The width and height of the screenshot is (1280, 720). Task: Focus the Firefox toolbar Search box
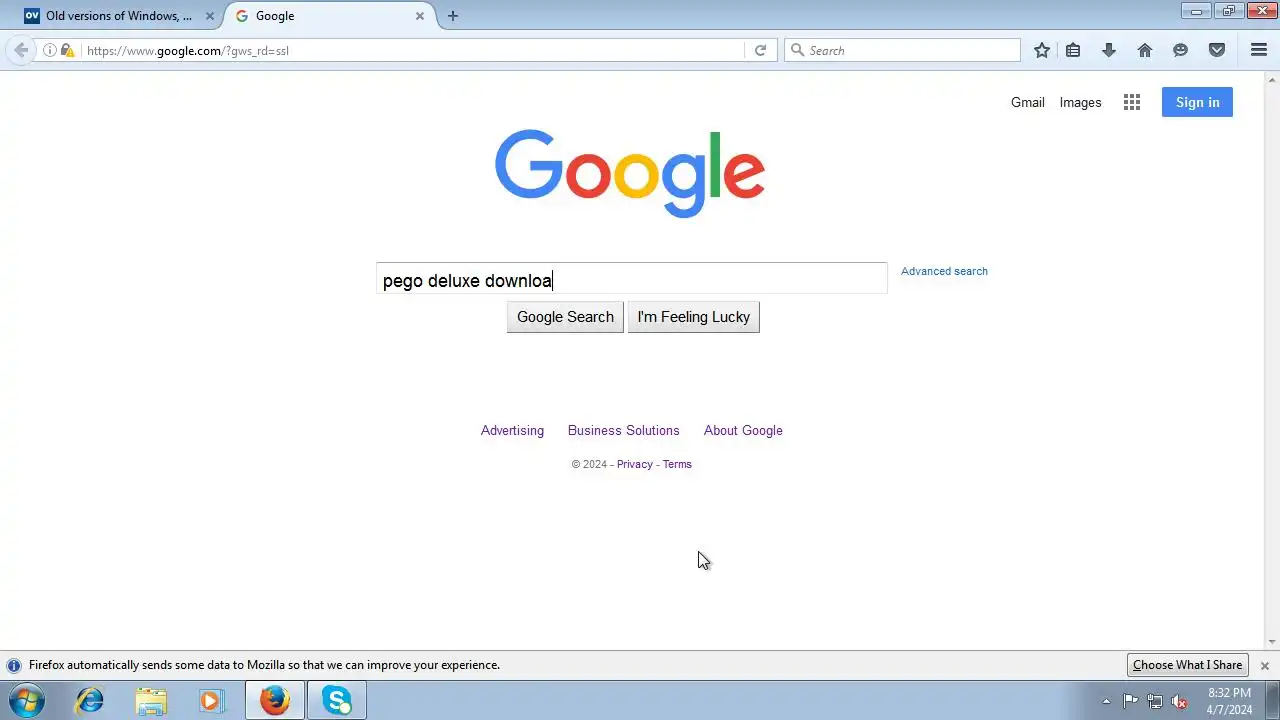(x=902, y=50)
